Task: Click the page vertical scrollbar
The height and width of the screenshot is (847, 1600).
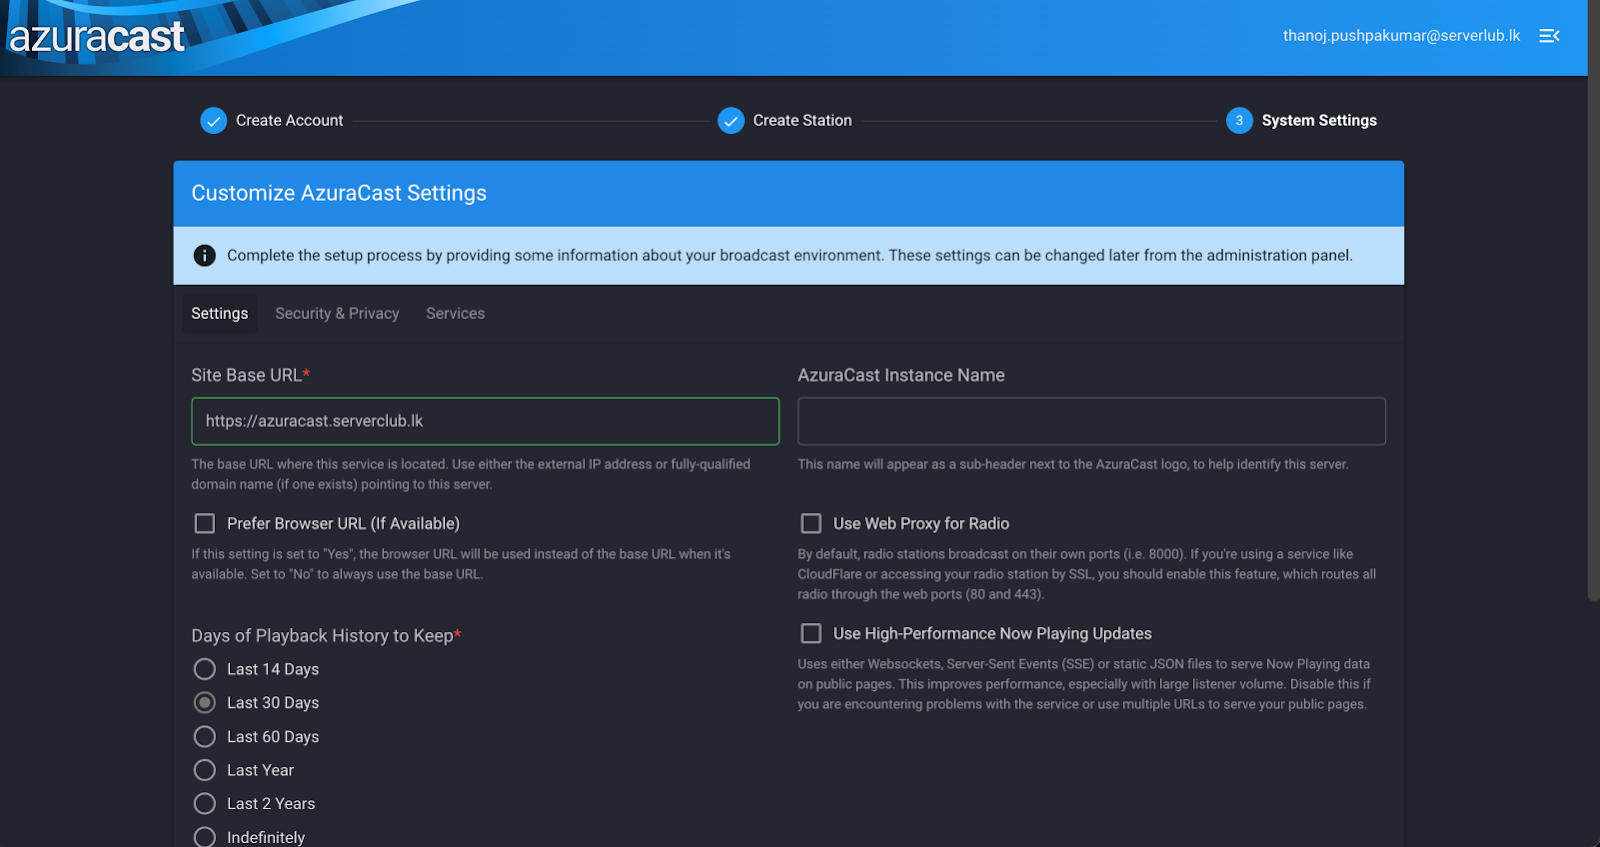Action: coord(1593,300)
